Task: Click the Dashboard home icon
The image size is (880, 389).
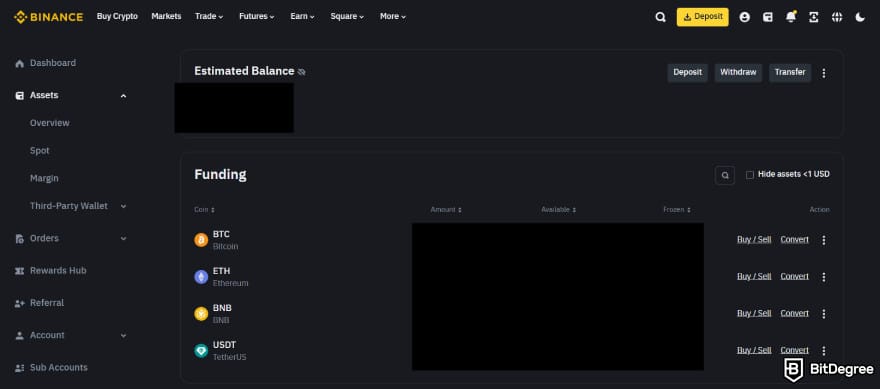Action: [x=20, y=63]
